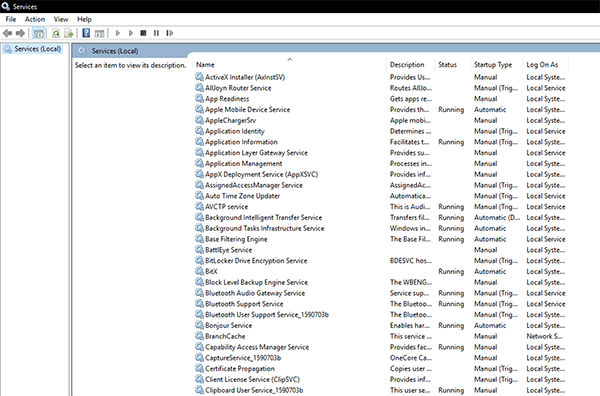Select Bluetooth User Support Service_1590703b
The width and height of the screenshot is (600, 396).
(x=267, y=315)
